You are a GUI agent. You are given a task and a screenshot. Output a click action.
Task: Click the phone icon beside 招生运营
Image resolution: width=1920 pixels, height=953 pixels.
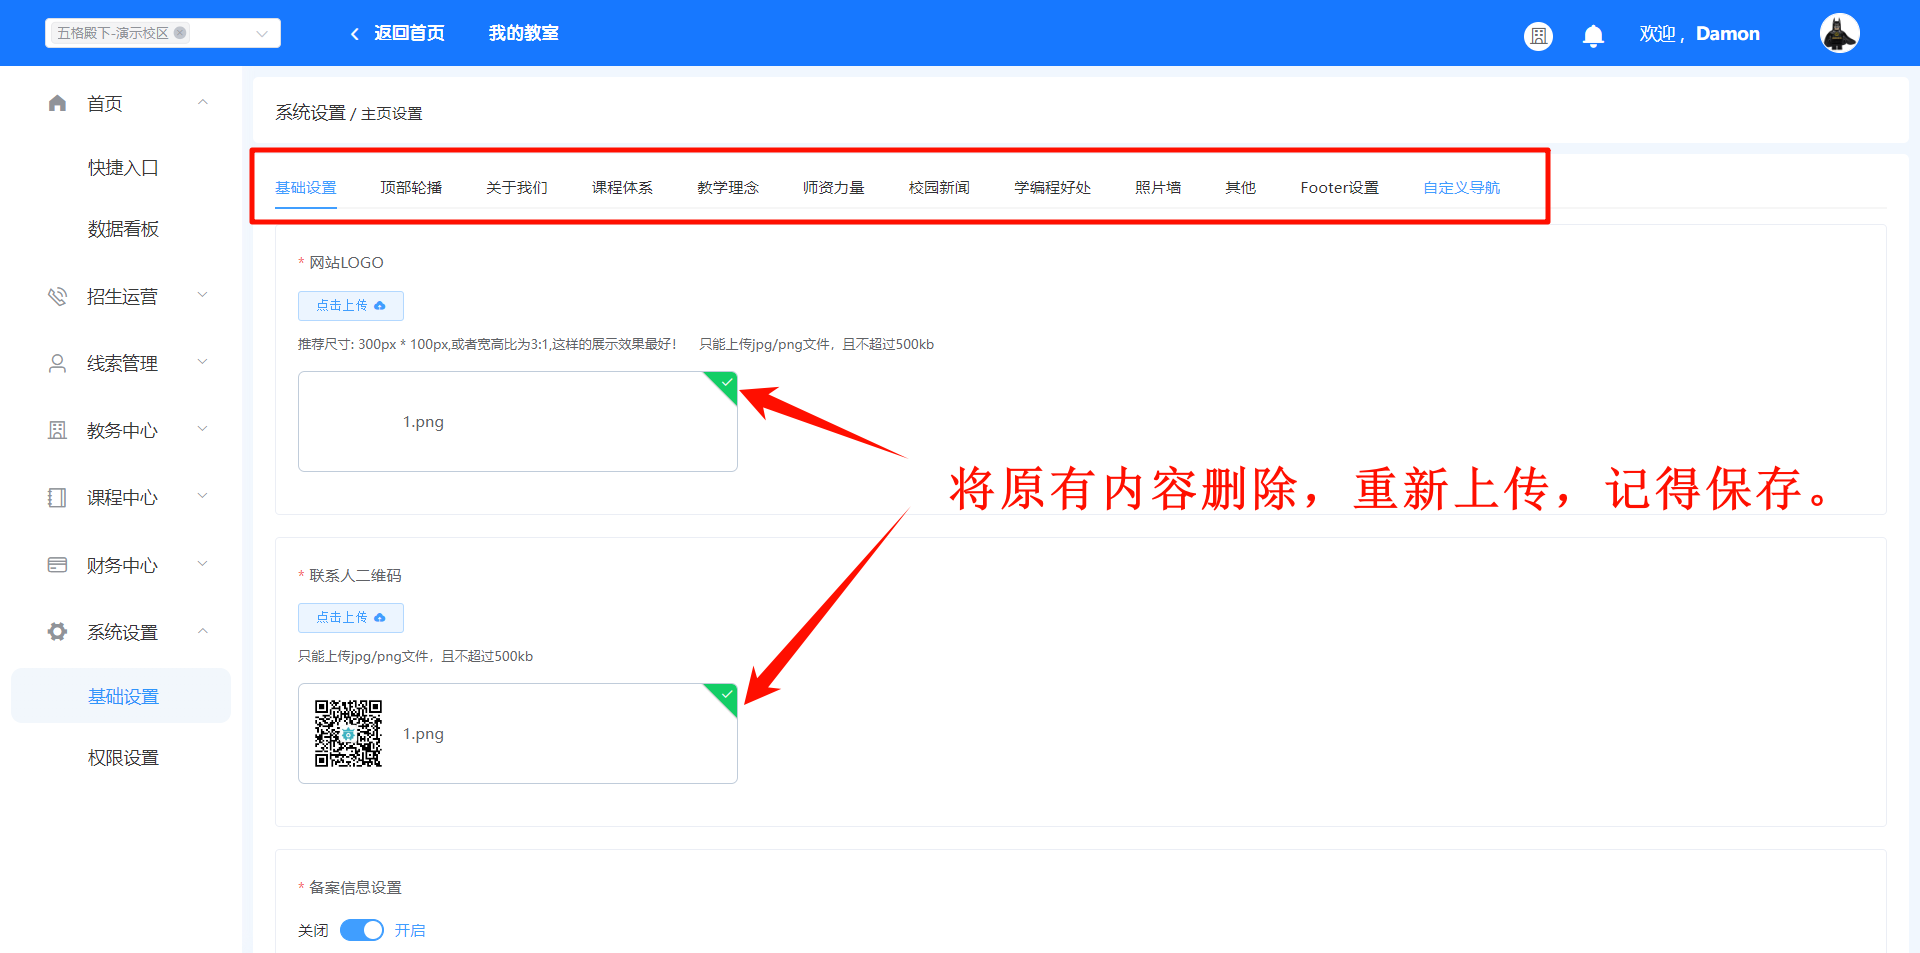pyautogui.click(x=57, y=296)
